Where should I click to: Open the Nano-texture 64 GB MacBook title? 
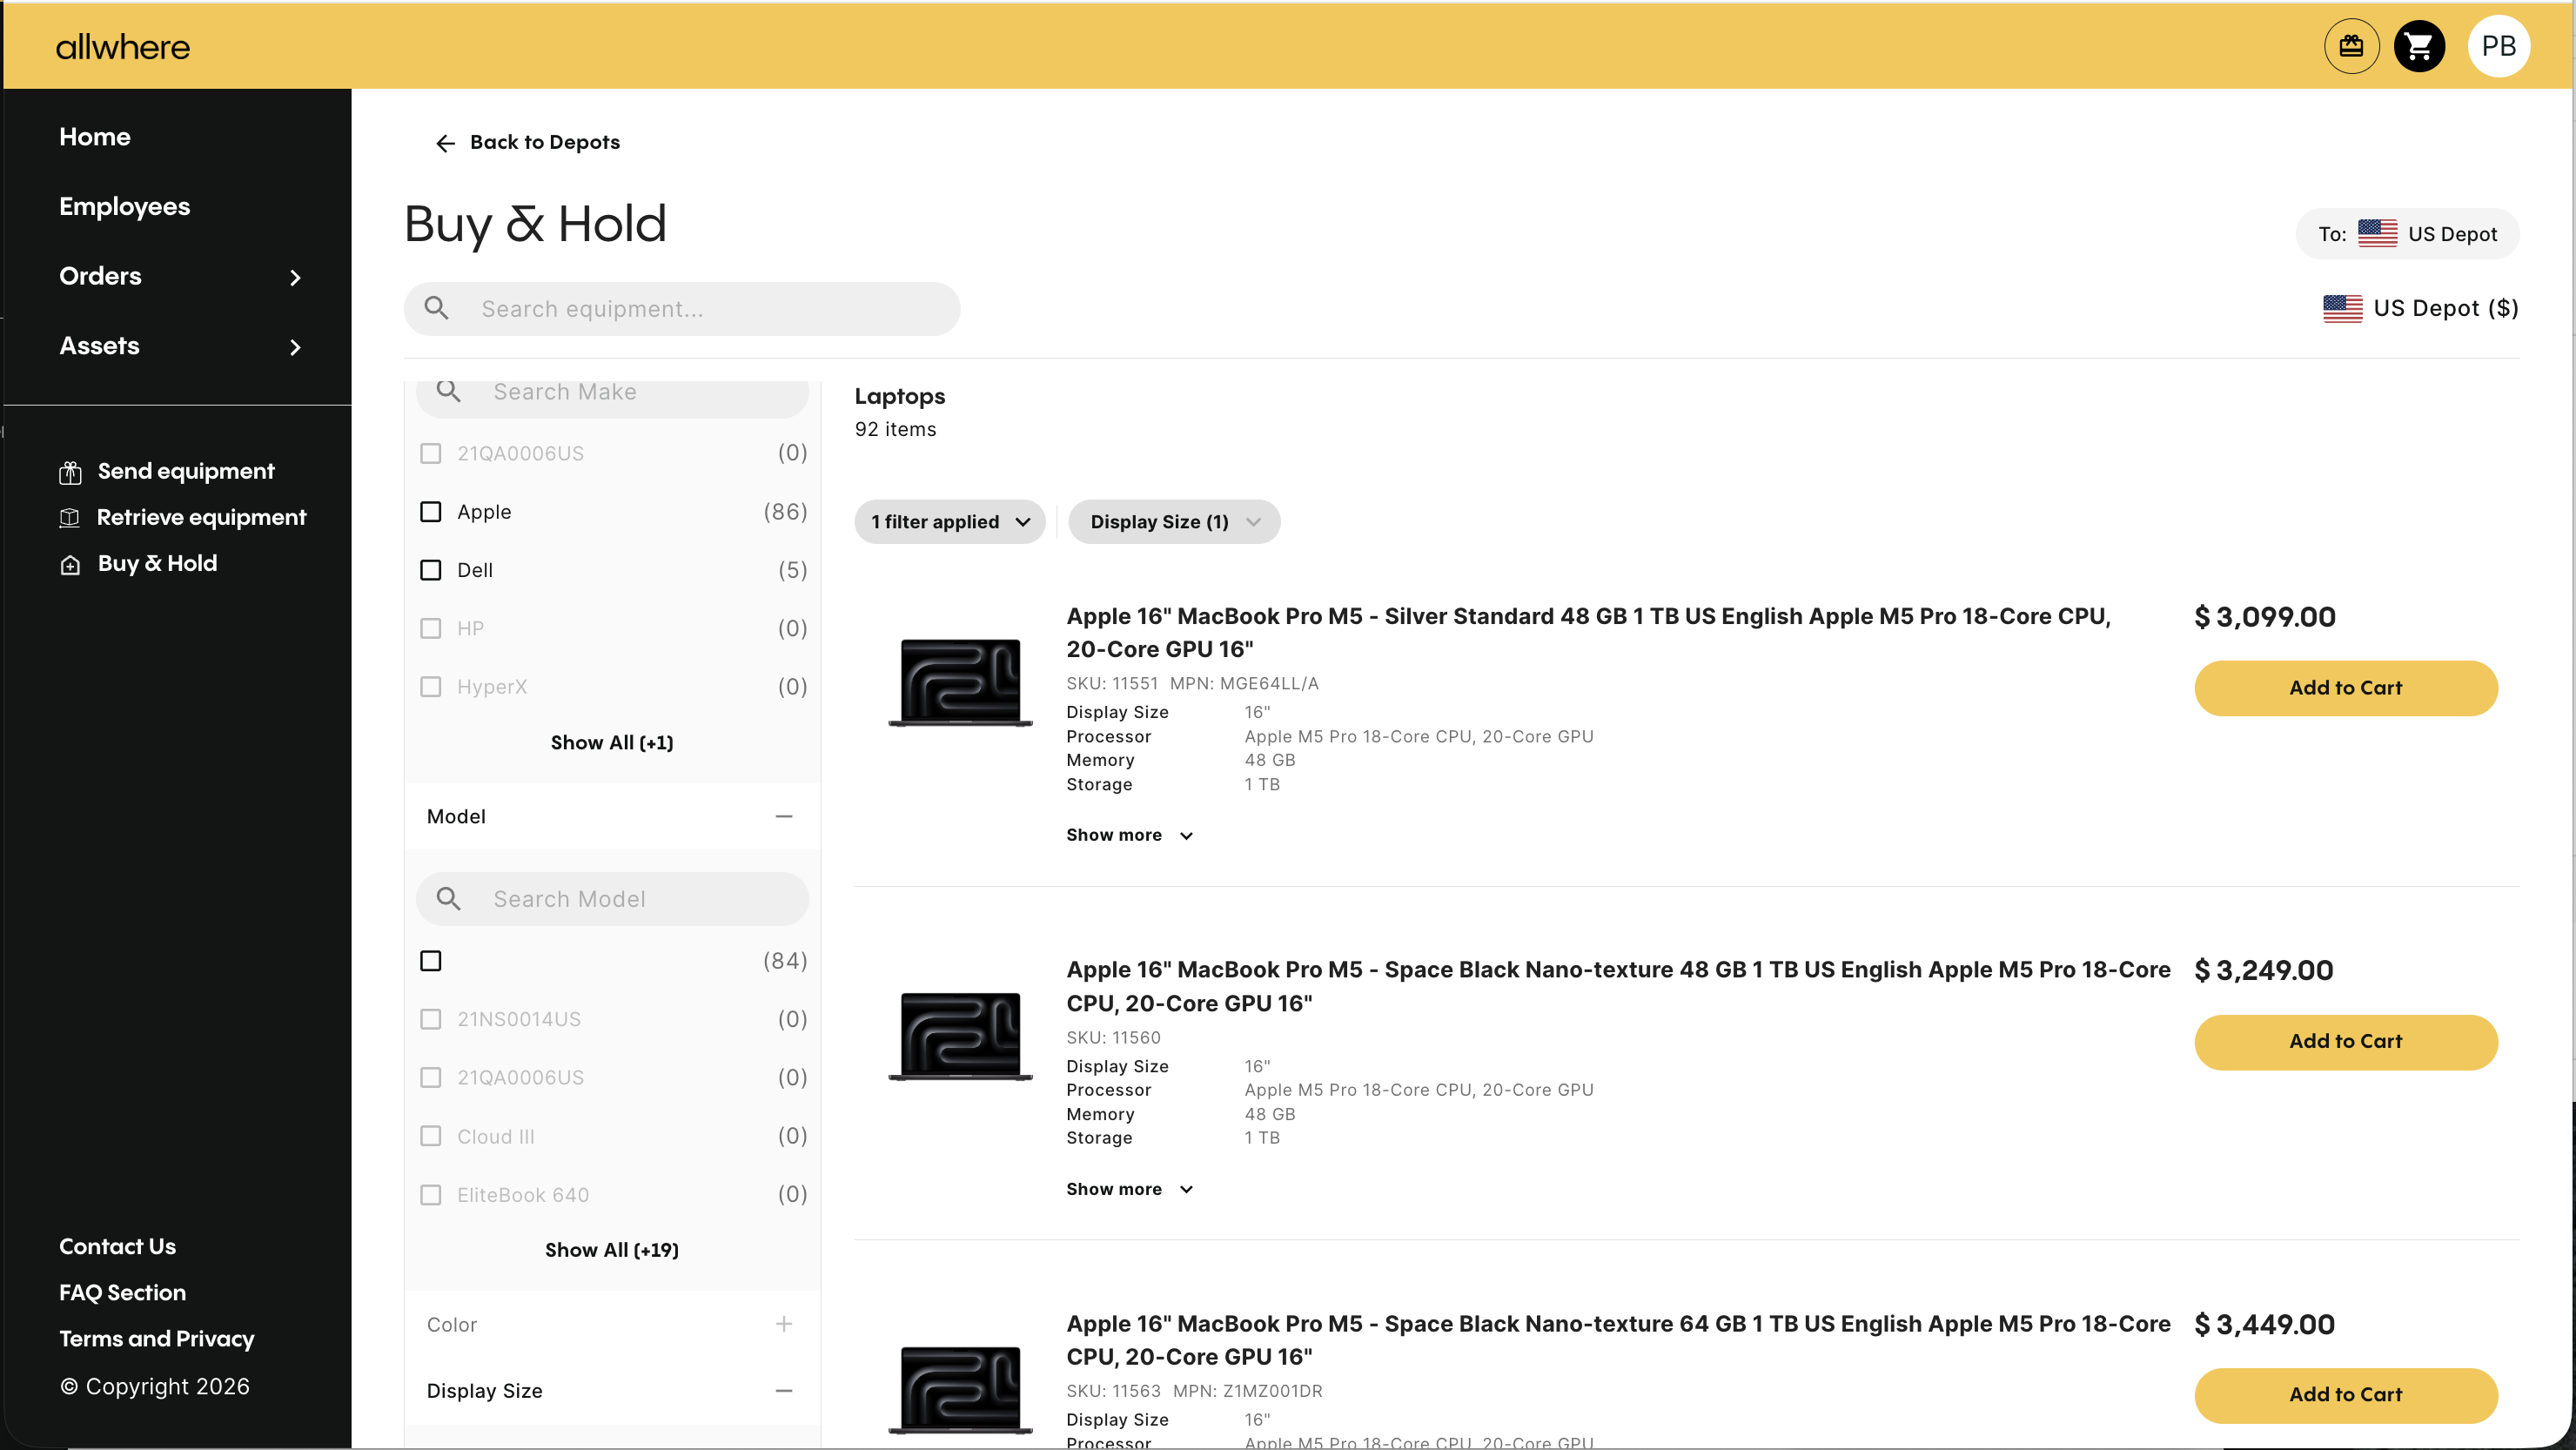(x=1618, y=1340)
